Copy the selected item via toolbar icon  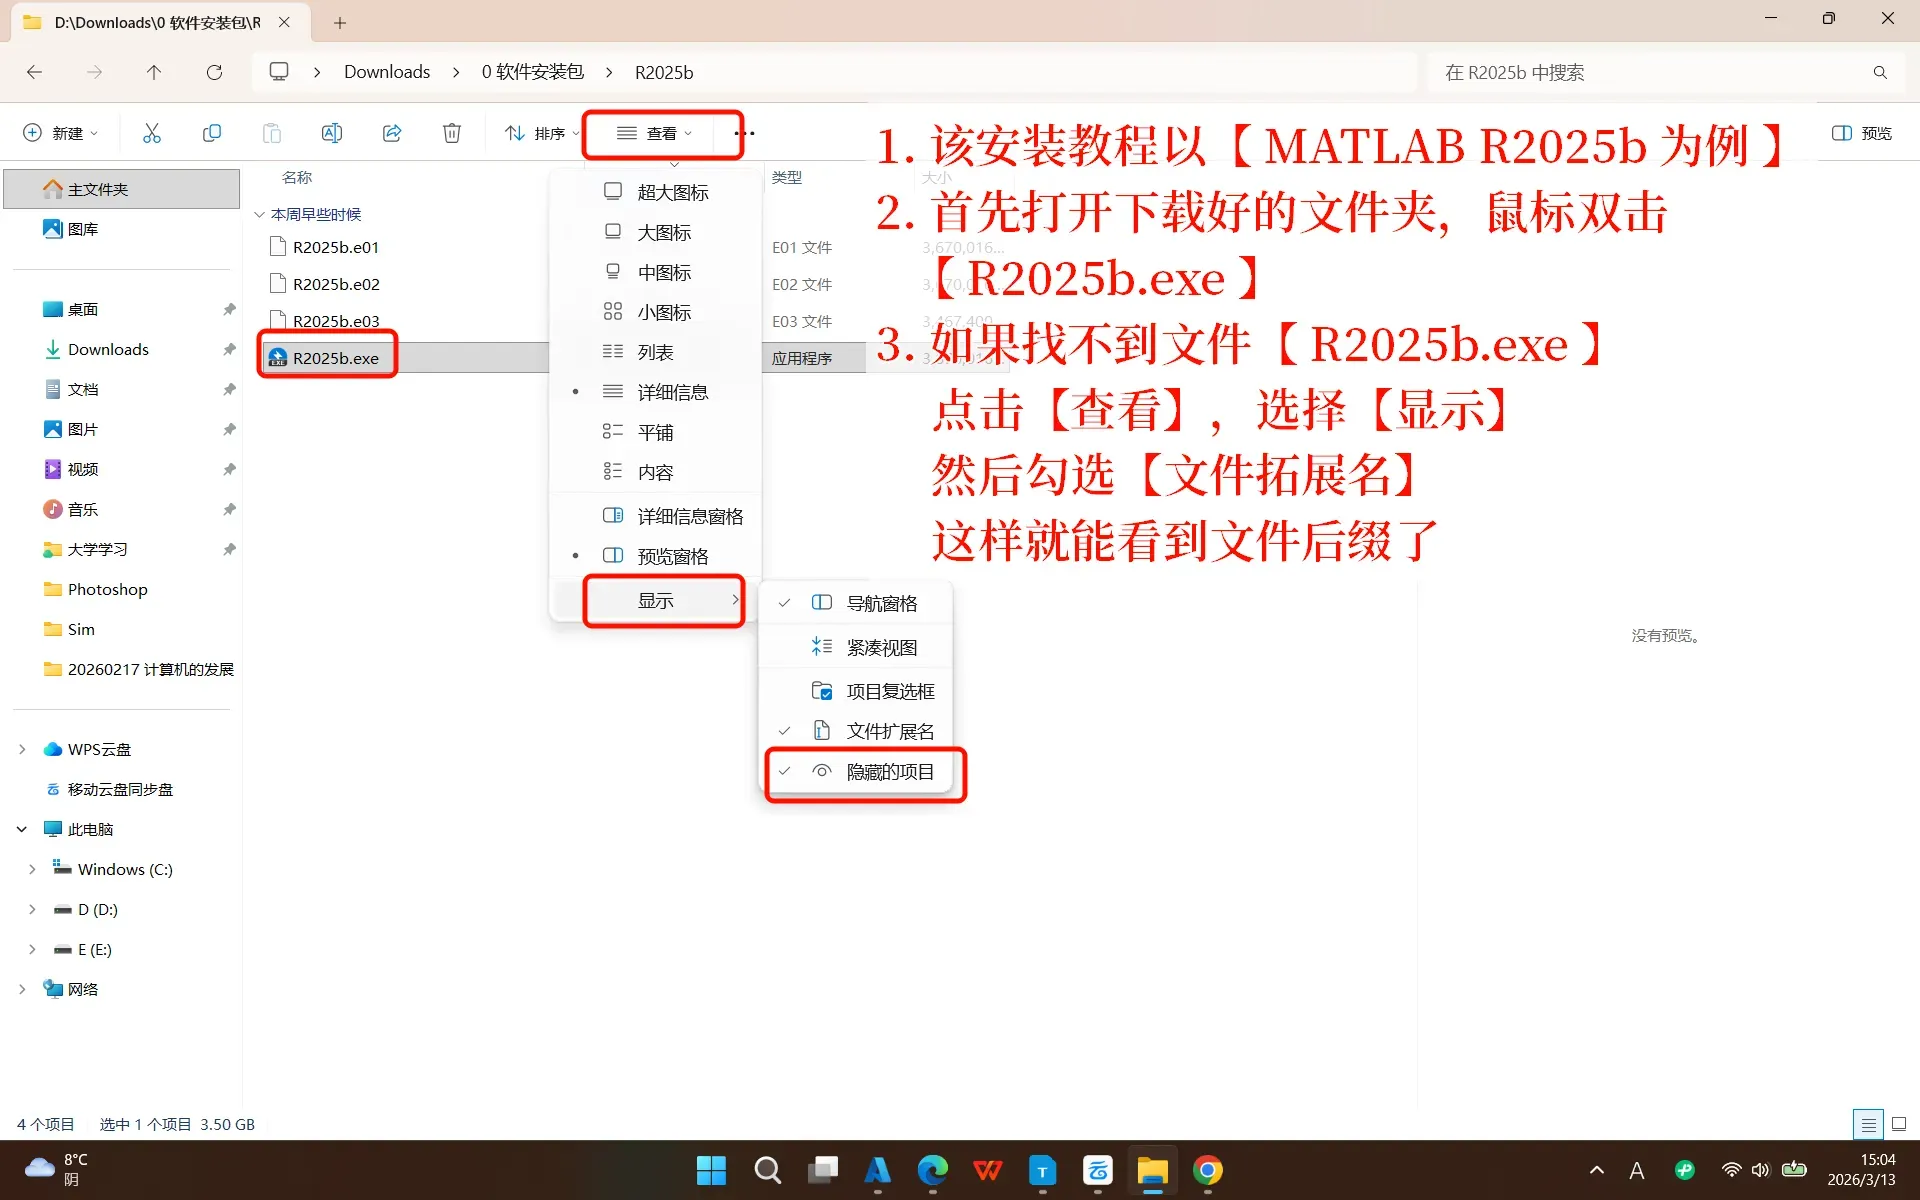coord(211,132)
